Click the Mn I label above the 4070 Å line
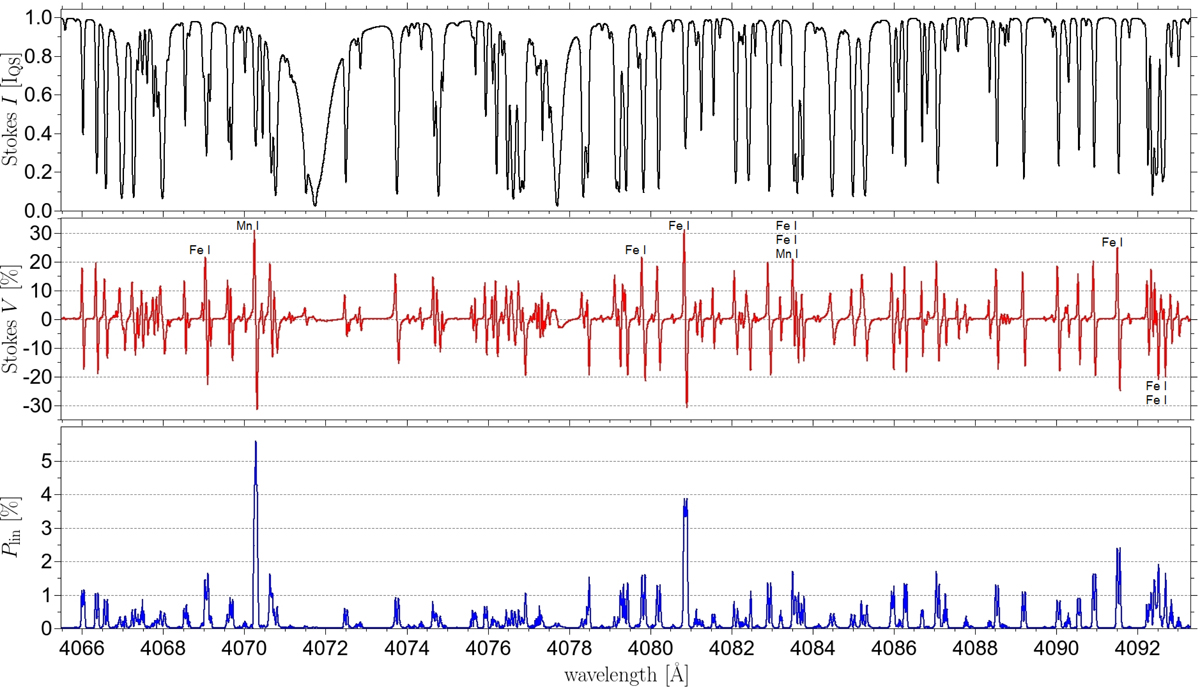This screenshot has width=1200, height=689. coord(247,226)
